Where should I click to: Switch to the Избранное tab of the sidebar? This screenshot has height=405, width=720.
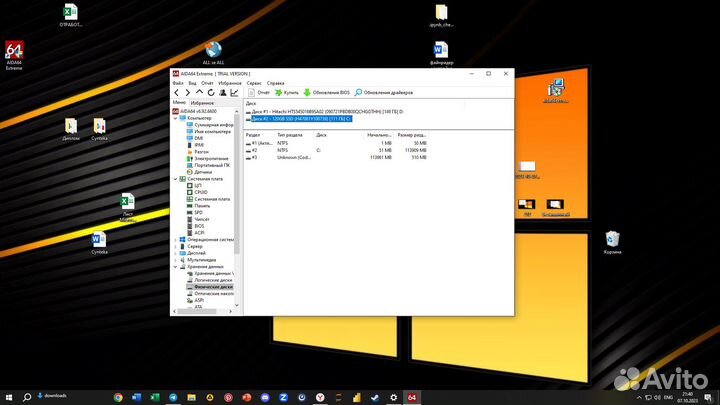click(202, 103)
